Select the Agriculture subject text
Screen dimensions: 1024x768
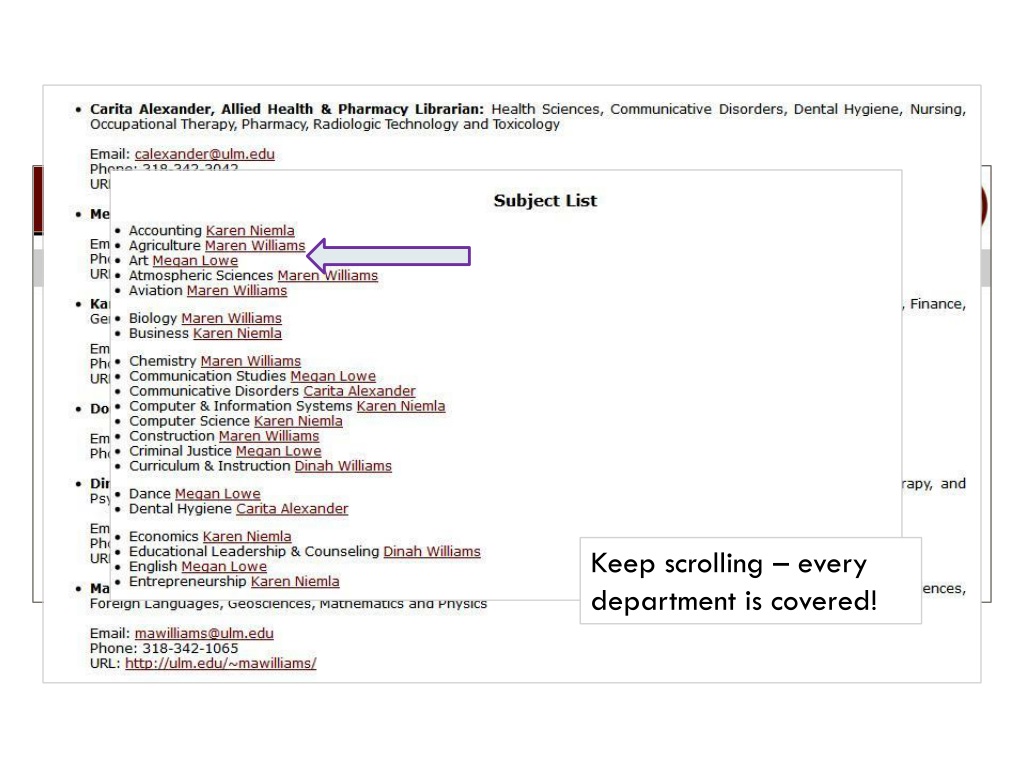165,246
